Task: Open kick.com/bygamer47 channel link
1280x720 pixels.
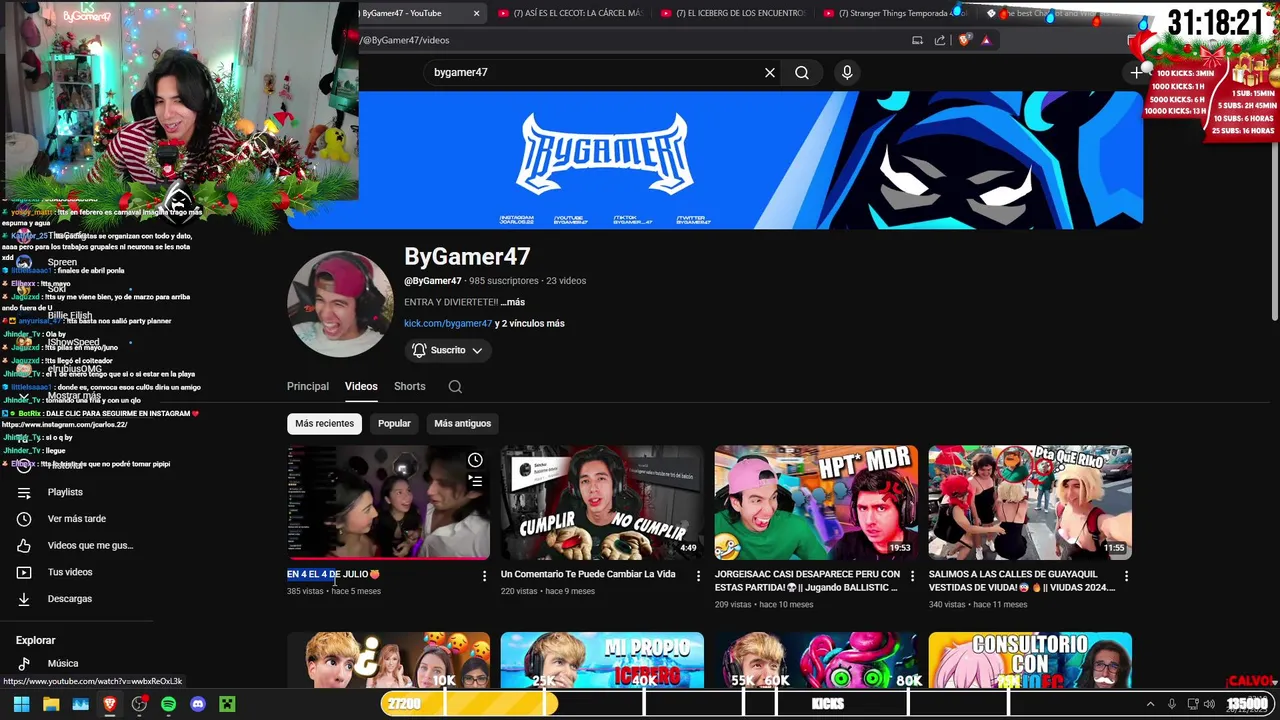Action: (448, 323)
